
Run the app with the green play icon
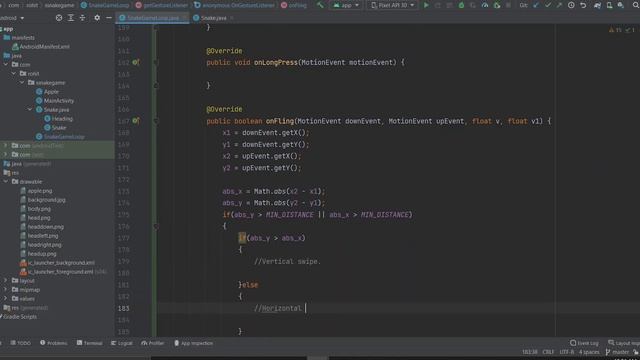point(426,5)
